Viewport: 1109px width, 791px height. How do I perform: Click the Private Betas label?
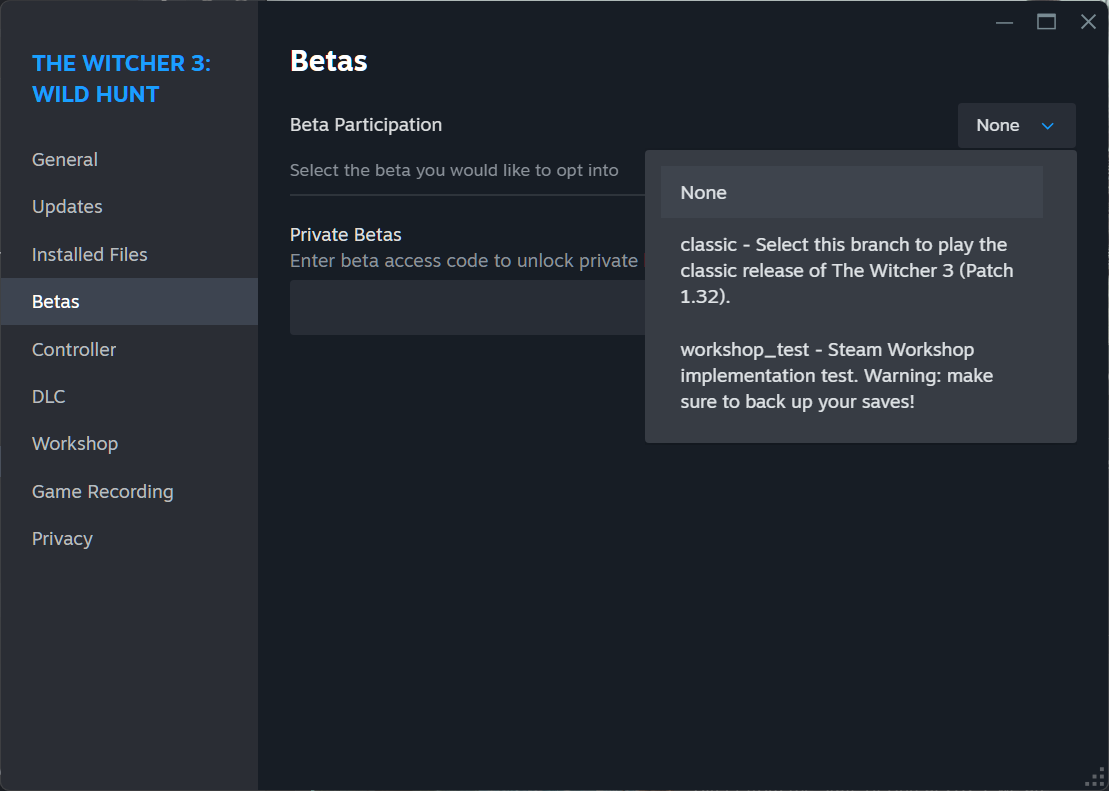[x=346, y=234]
